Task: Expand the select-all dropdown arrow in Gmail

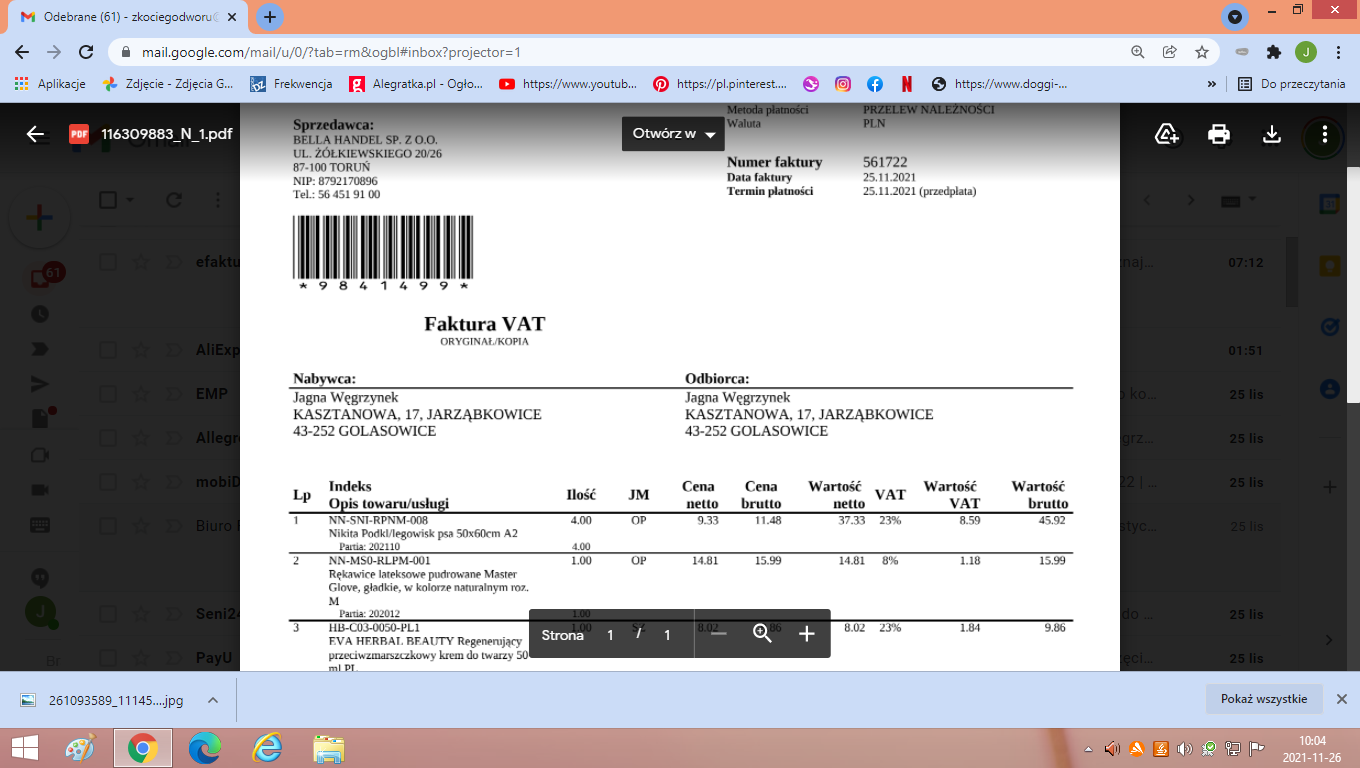Action: coord(130,200)
